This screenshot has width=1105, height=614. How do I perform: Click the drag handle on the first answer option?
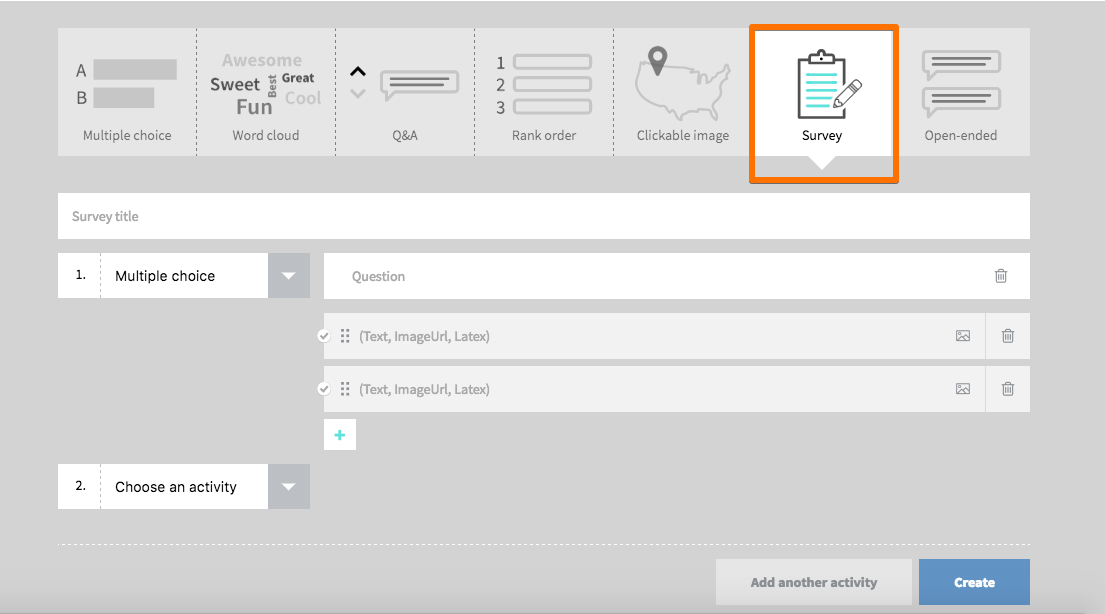pyautogui.click(x=346, y=336)
